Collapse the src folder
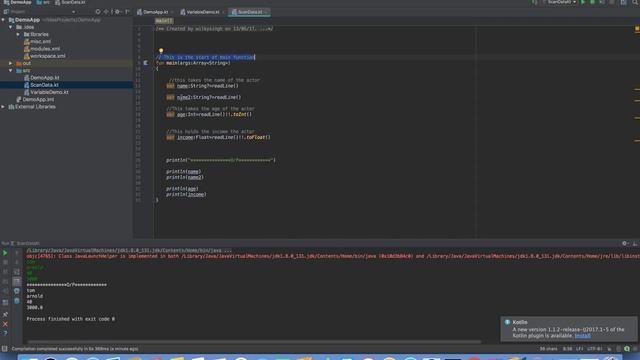The image size is (640, 360). pyautogui.click(x=11, y=71)
